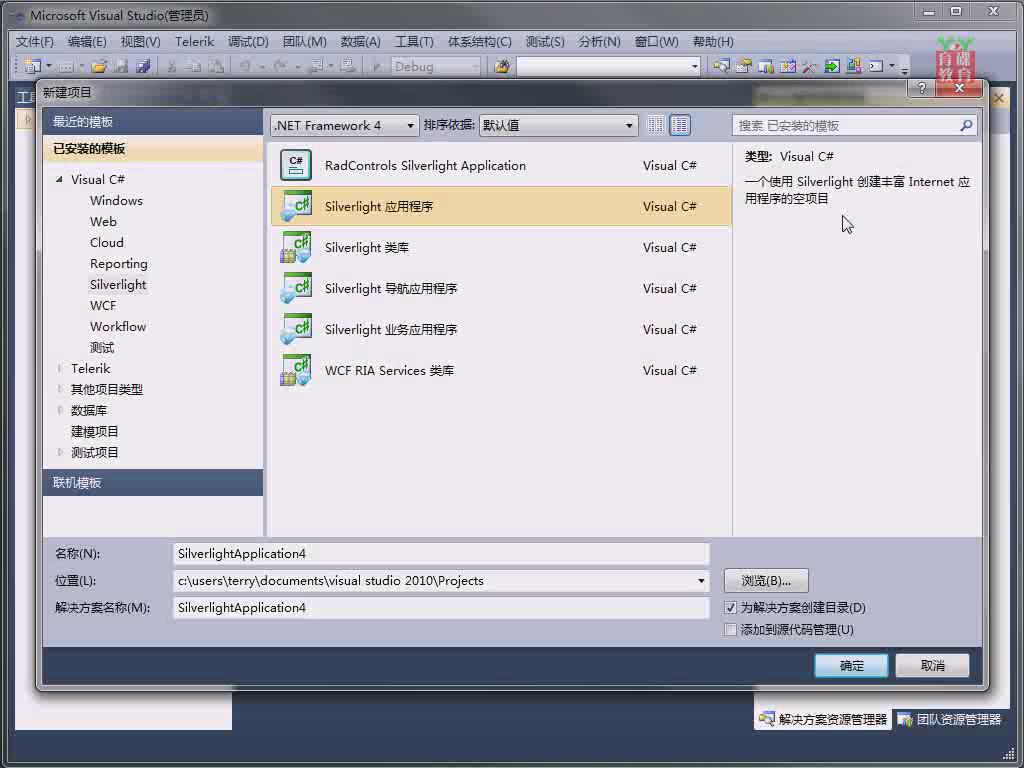1024x768 pixels.
Task: Click the 确定 button
Action: (x=851, y=665)
